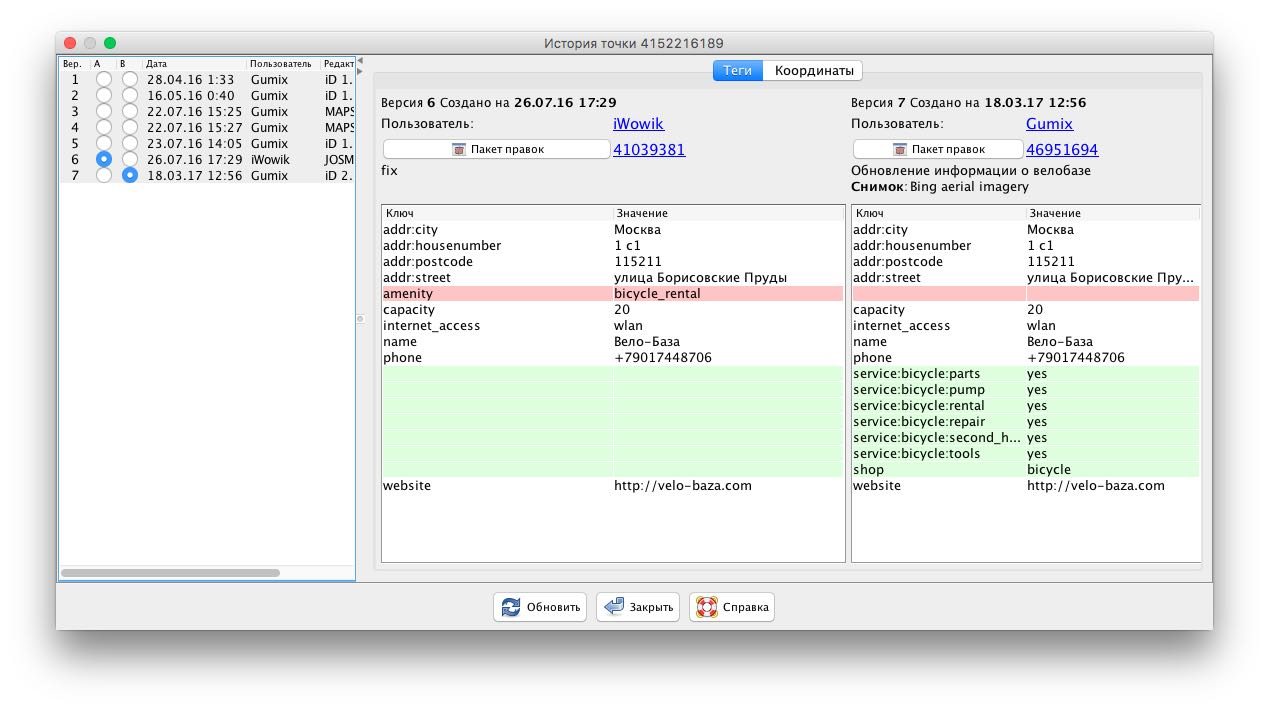Select bicycle_rental value cell
Screen dimensions: 1269x710
click(x=728, y=294)
